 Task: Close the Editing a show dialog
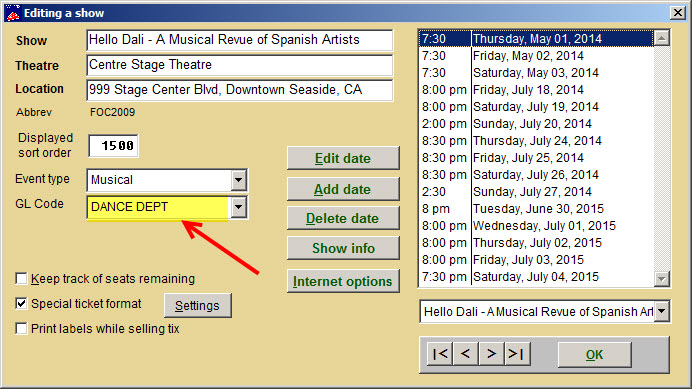pyautogui.click(x=677, y=12)
